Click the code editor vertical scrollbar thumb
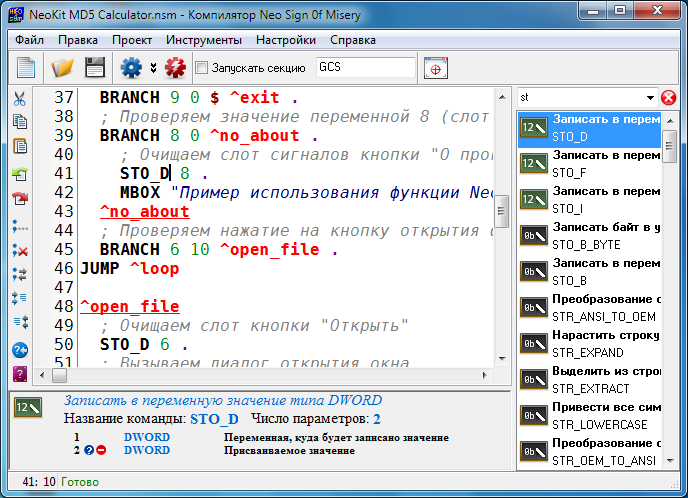Viewport: 688px width, 498px height. [x=502, y=211]
